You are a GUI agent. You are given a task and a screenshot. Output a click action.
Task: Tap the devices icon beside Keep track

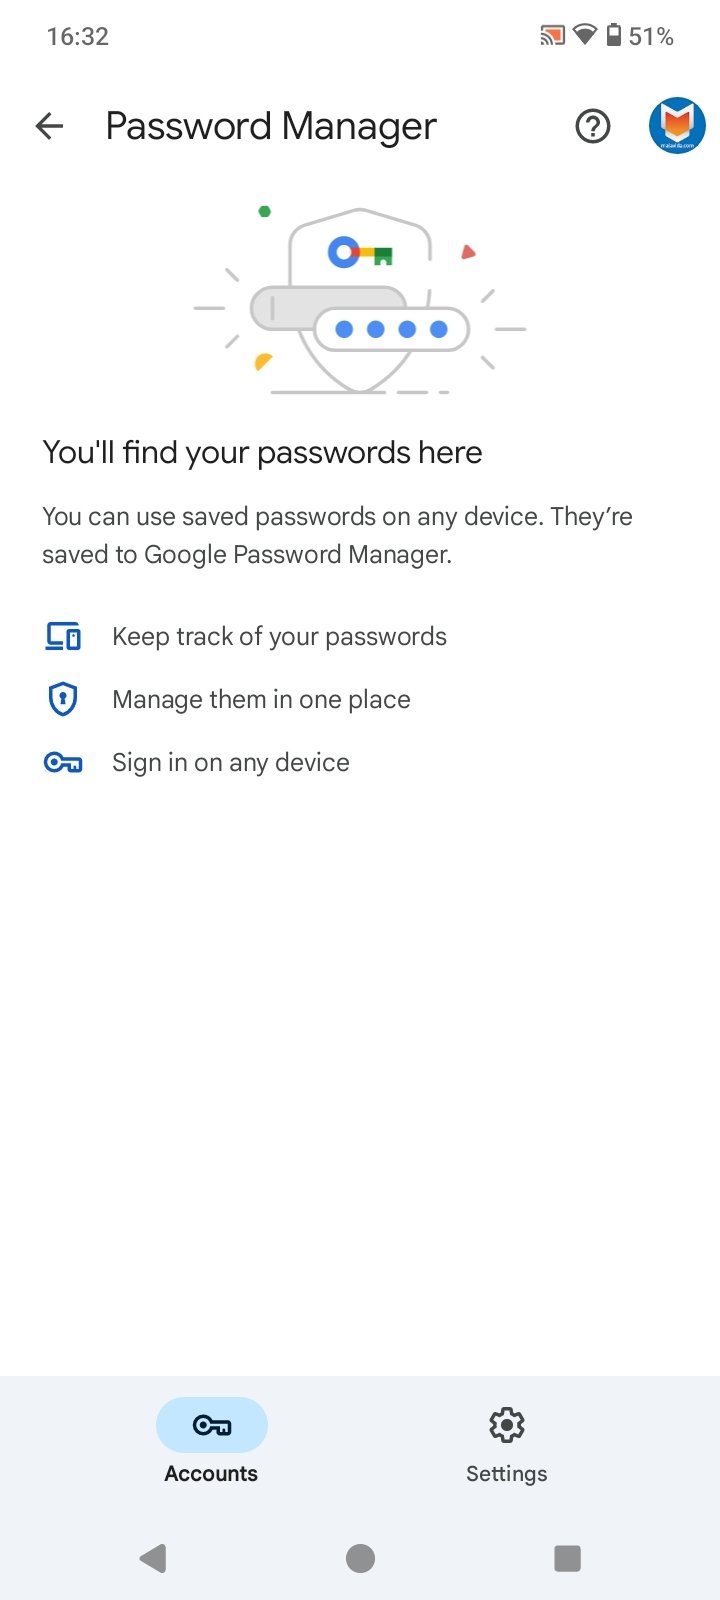[x=63, y=636]
